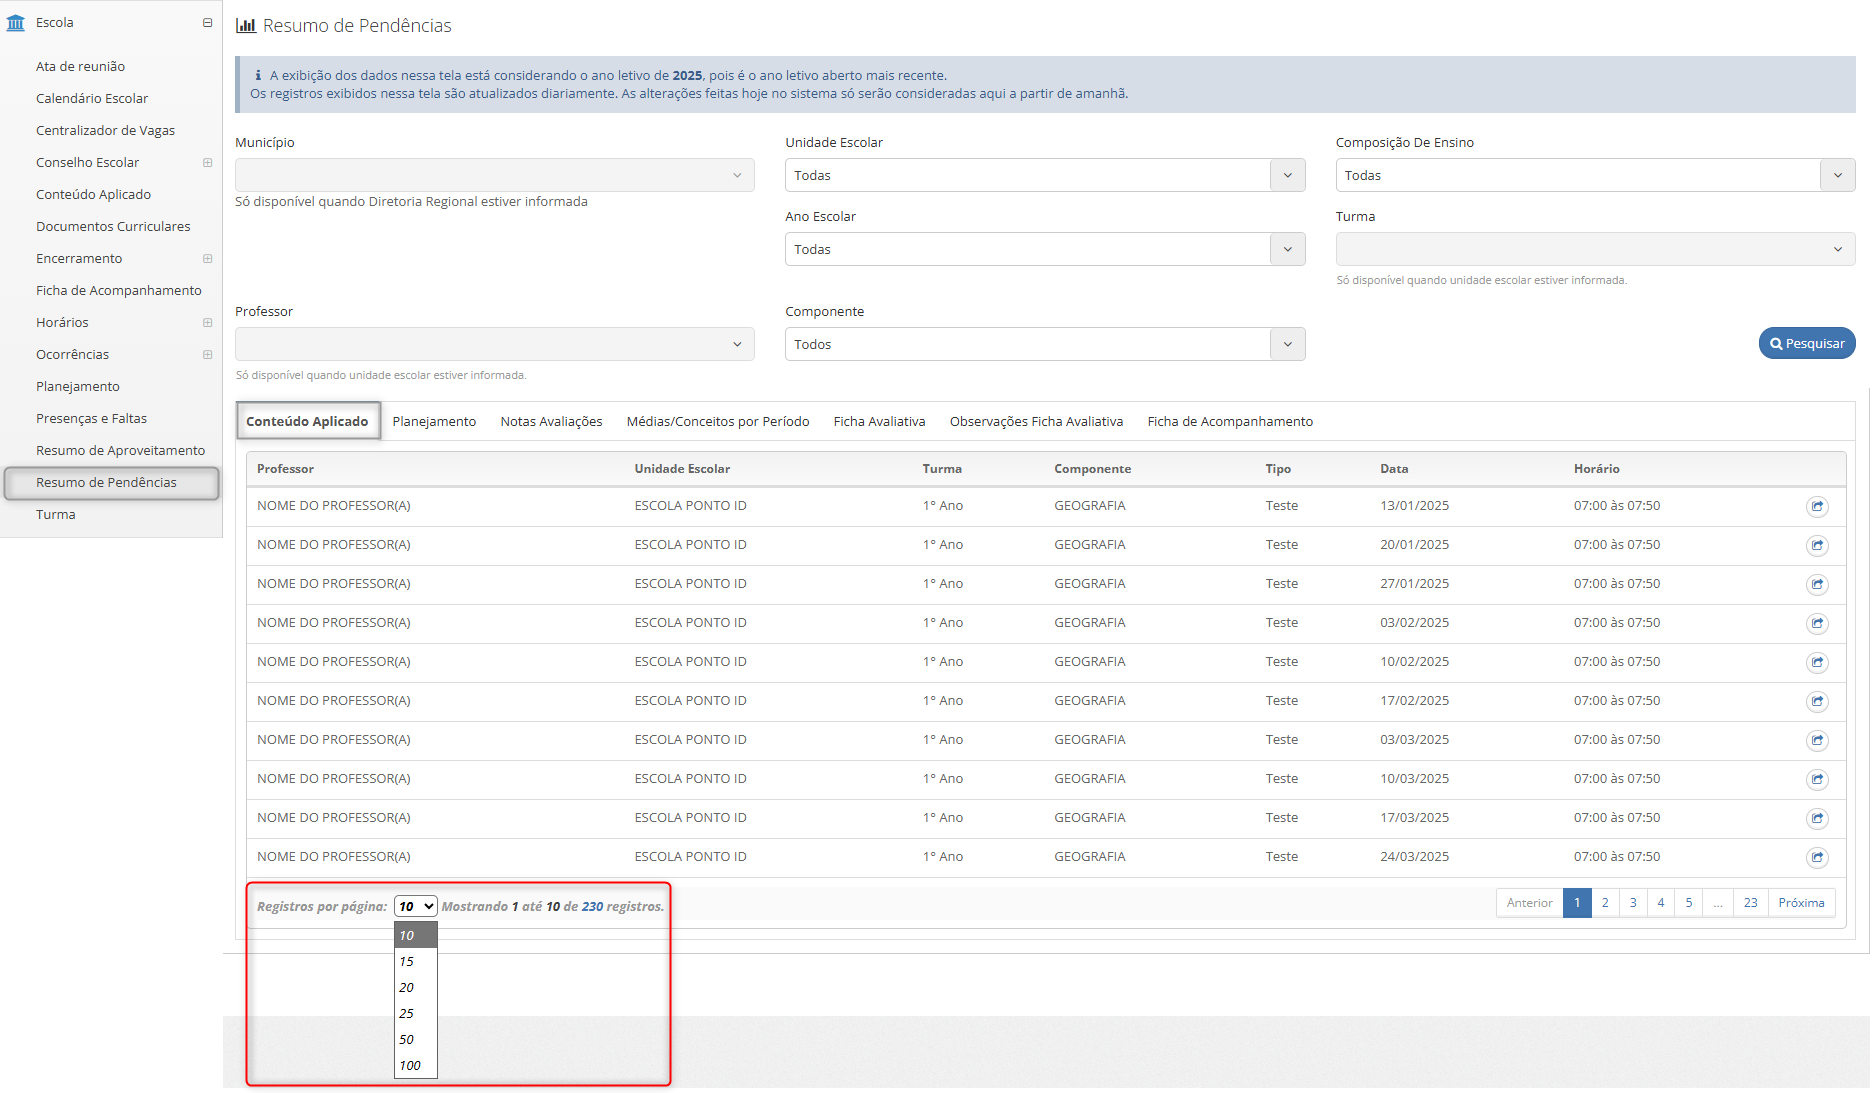Open the Composição De Ensino dropdown
The width and height of the screenshot is (1875, 1093).
point(1594,175)
